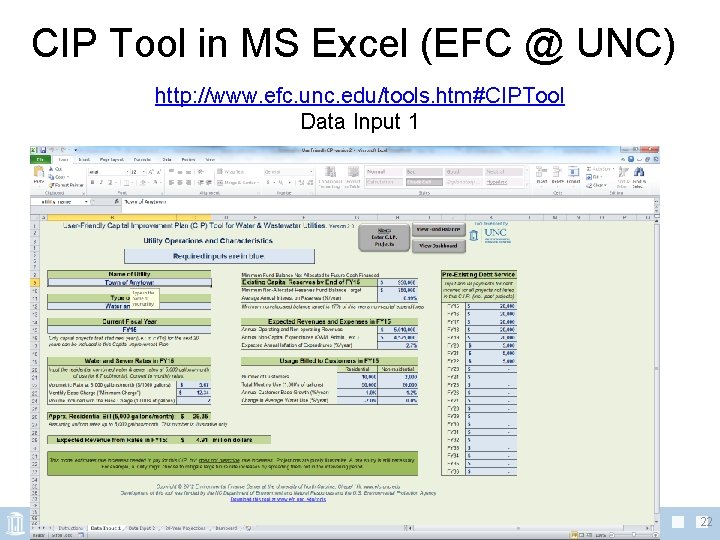Image resolution: width=720 pixels, height=540 pixels.
Task: Click the Align Text Left icon
Action: pos(171,183)
